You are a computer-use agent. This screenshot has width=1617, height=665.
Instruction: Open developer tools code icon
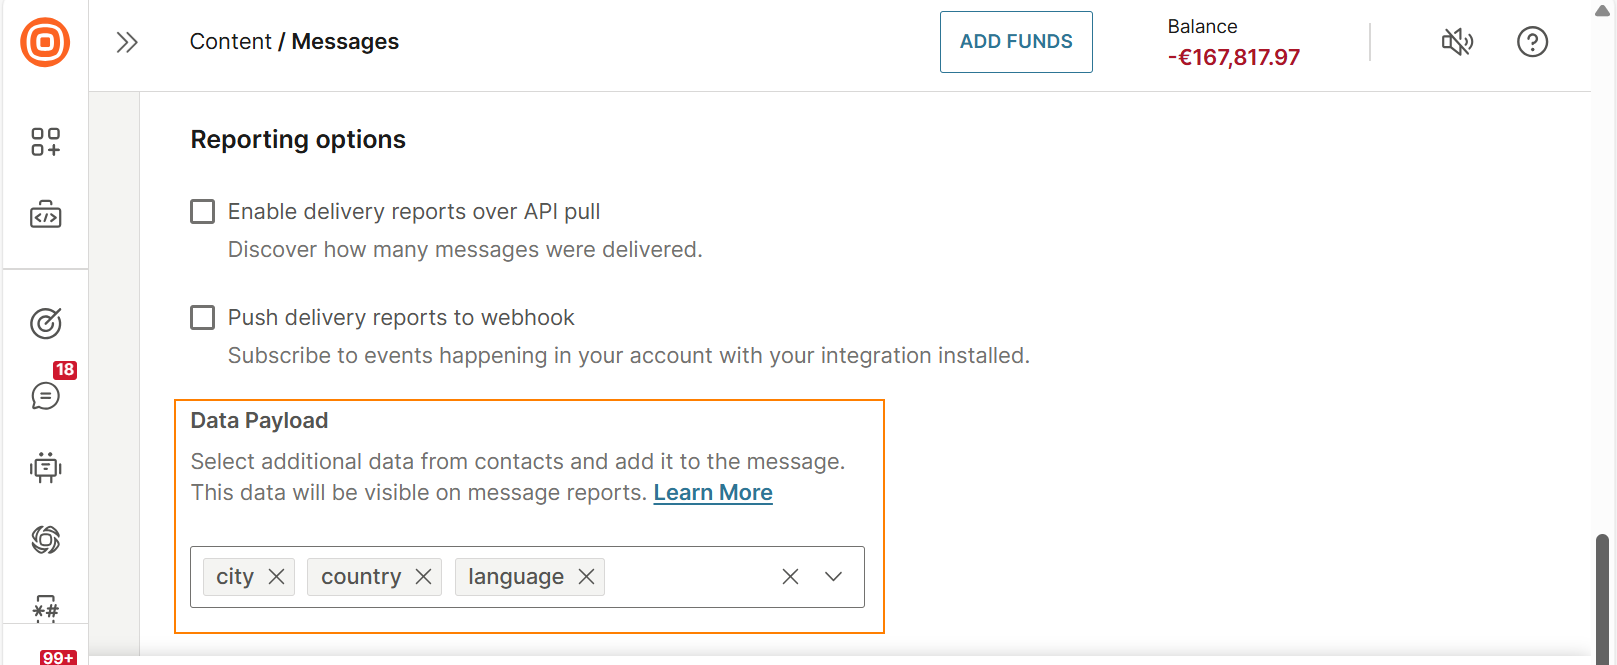click(45, 214)
